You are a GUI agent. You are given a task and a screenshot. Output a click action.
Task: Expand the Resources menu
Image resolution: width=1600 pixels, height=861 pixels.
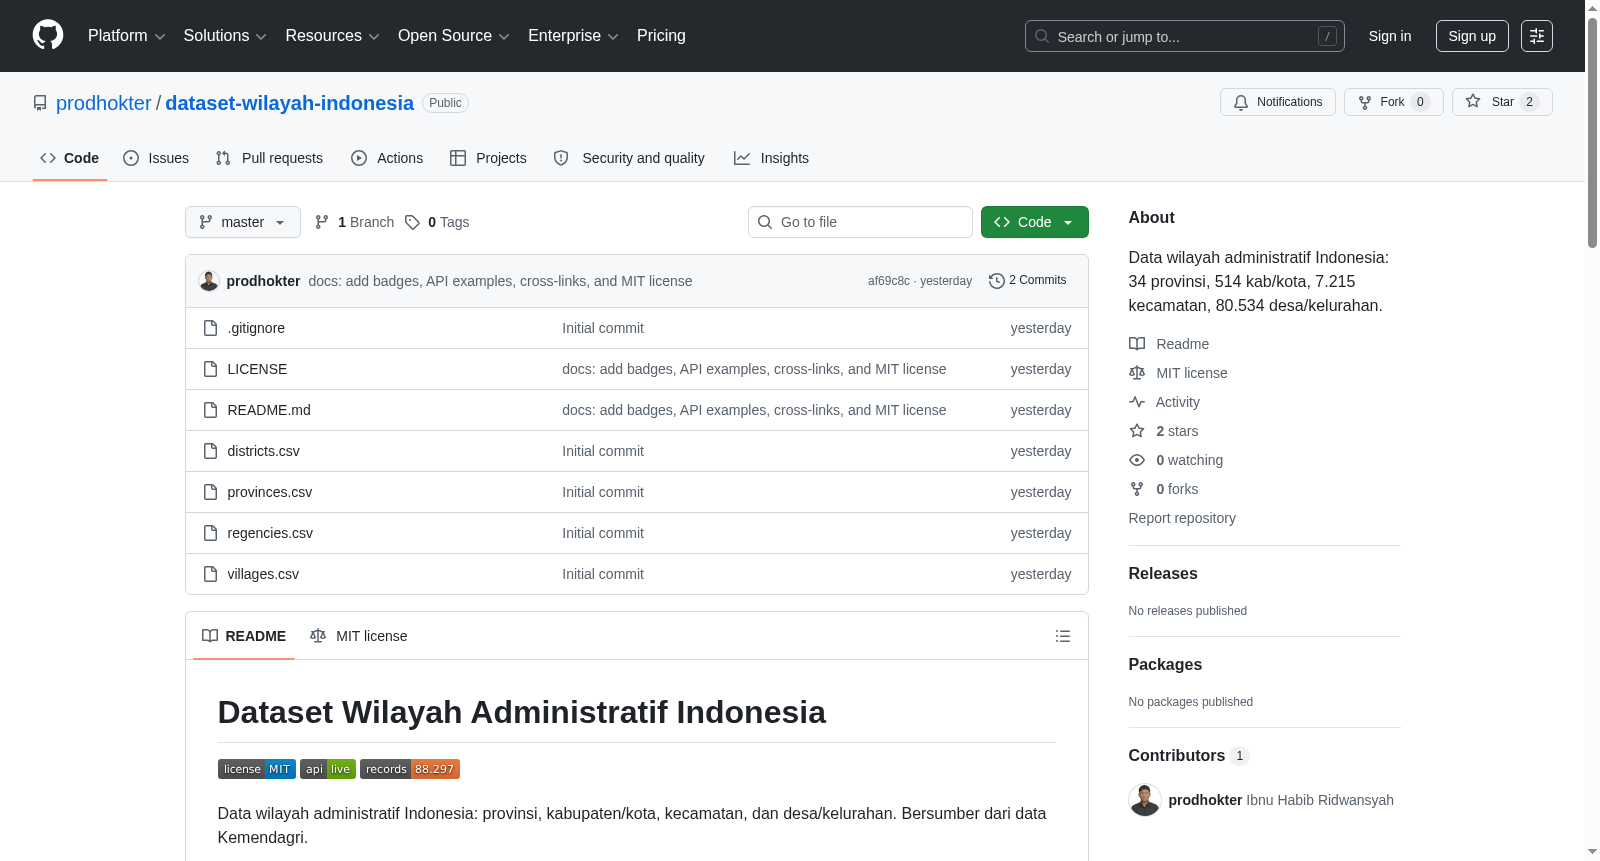click(x=333, y=36)
